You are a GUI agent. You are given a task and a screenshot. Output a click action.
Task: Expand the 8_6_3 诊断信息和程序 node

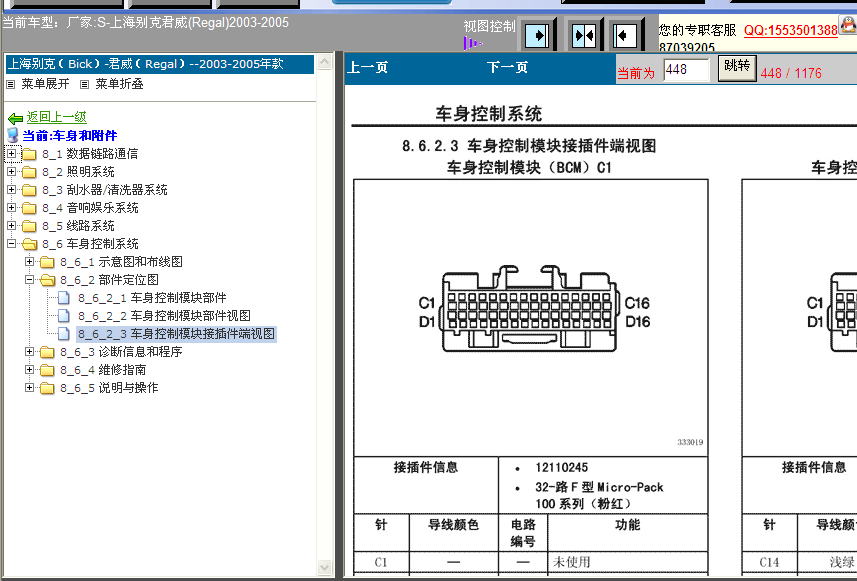coord(30,351)
